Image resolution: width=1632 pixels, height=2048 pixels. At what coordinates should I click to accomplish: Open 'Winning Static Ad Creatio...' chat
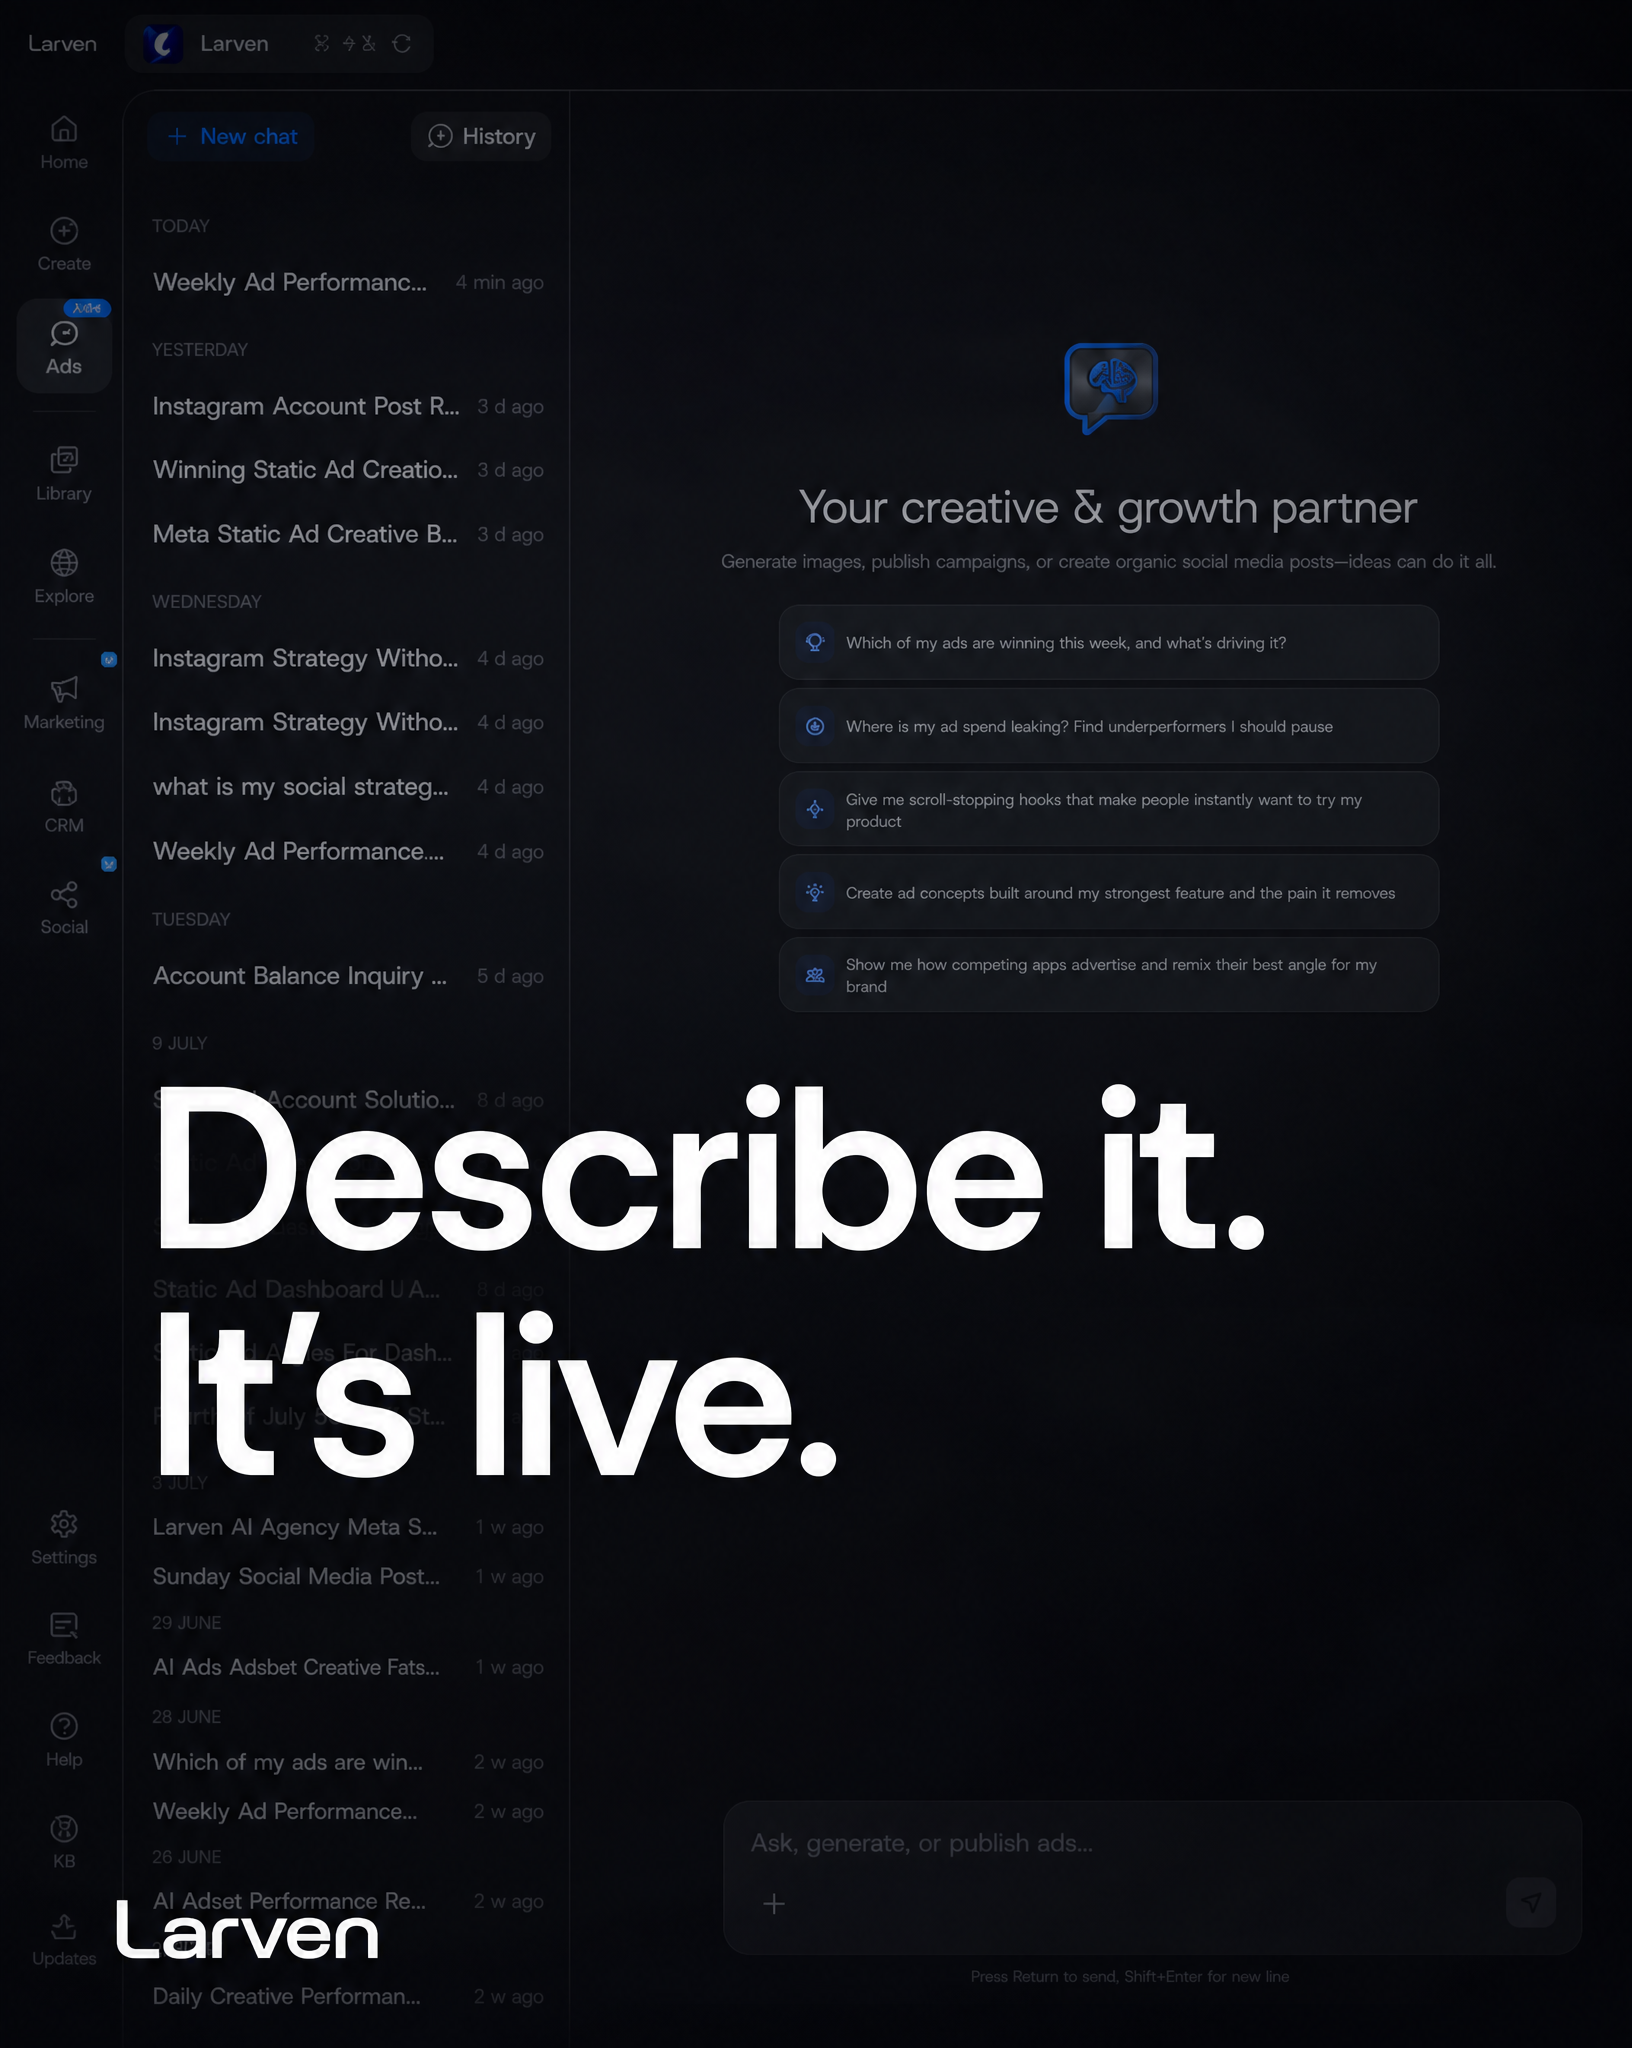pos(348,470)
